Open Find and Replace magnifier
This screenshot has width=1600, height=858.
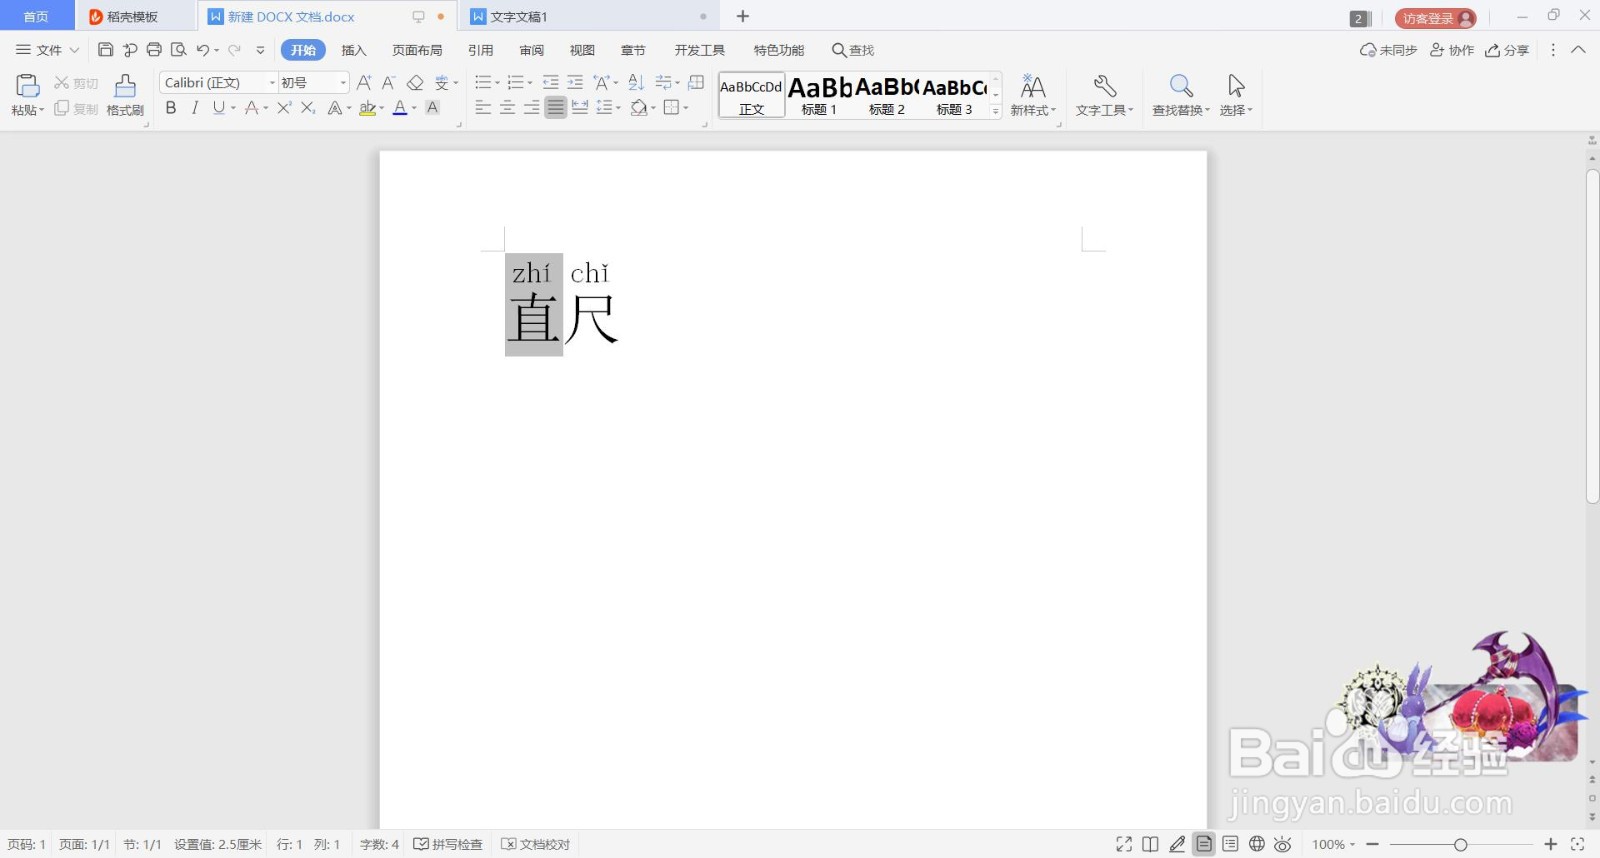pyautogui.click(x=1181, y=86)
